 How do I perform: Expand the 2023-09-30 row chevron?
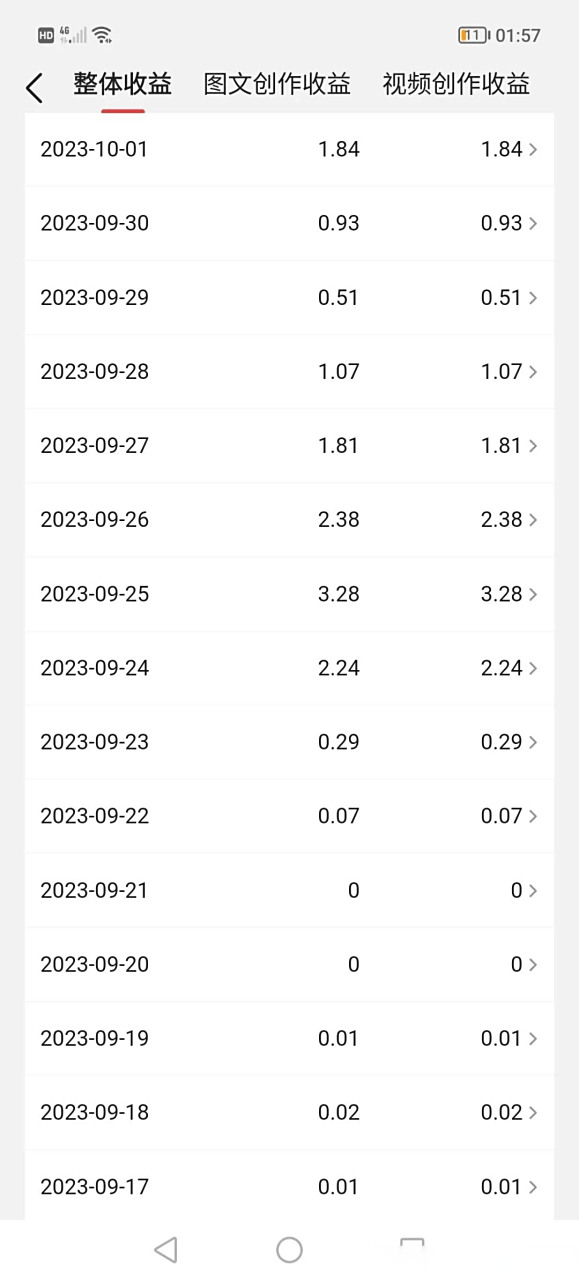point(533,223)
